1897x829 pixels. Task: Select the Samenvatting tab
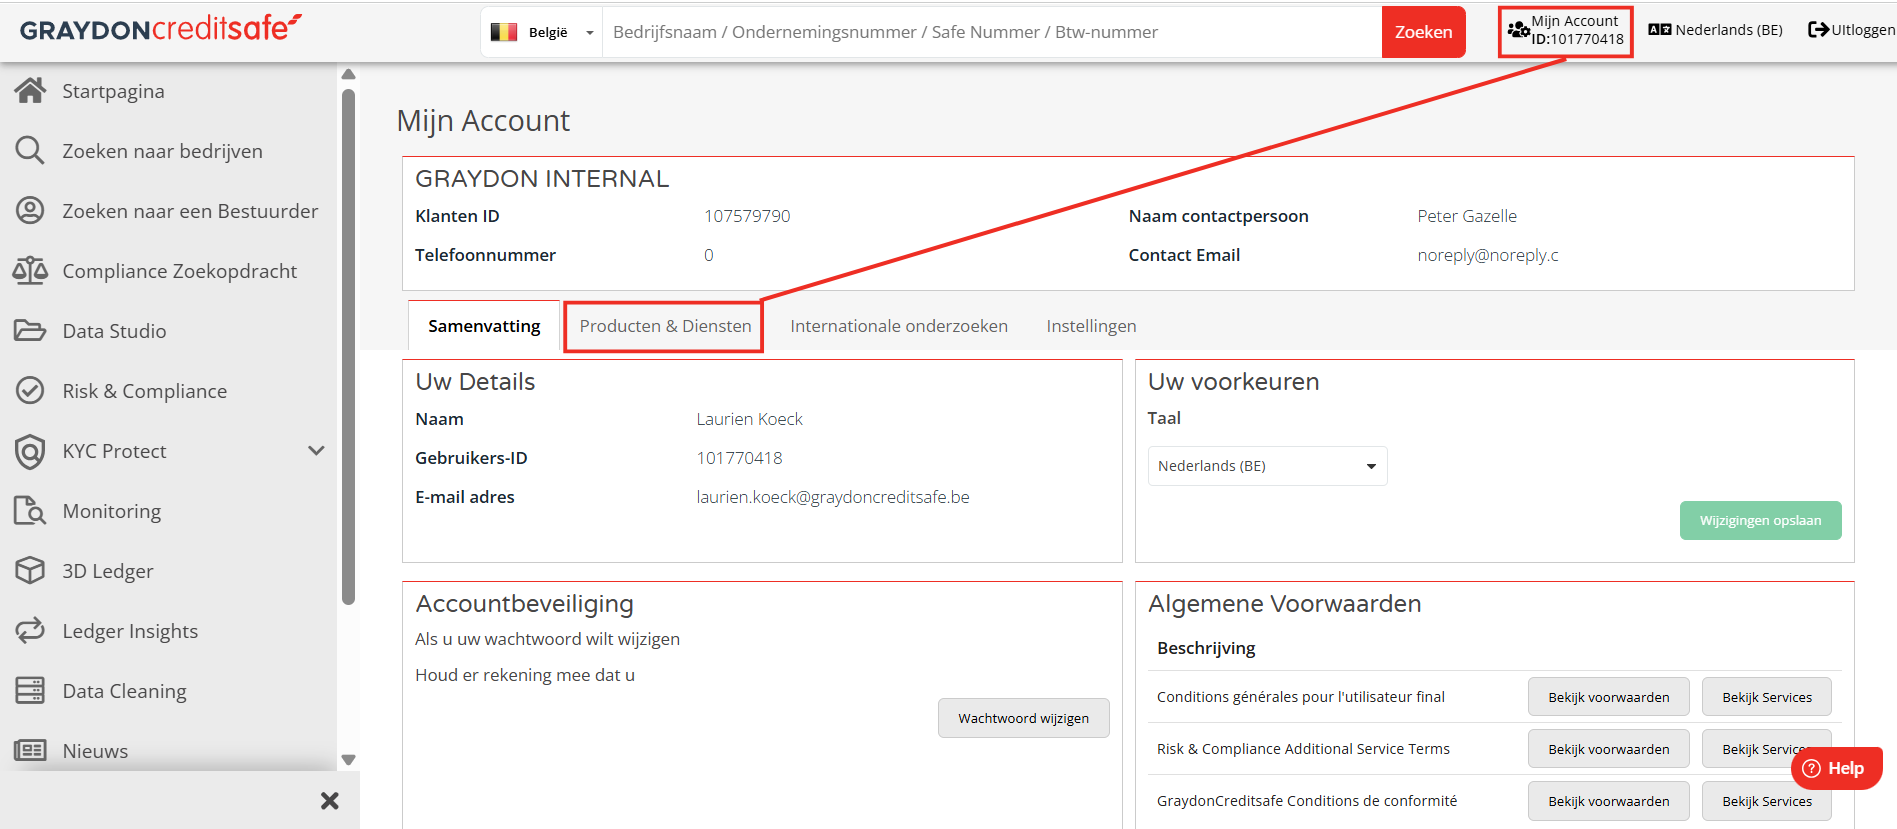coord(484,326)
